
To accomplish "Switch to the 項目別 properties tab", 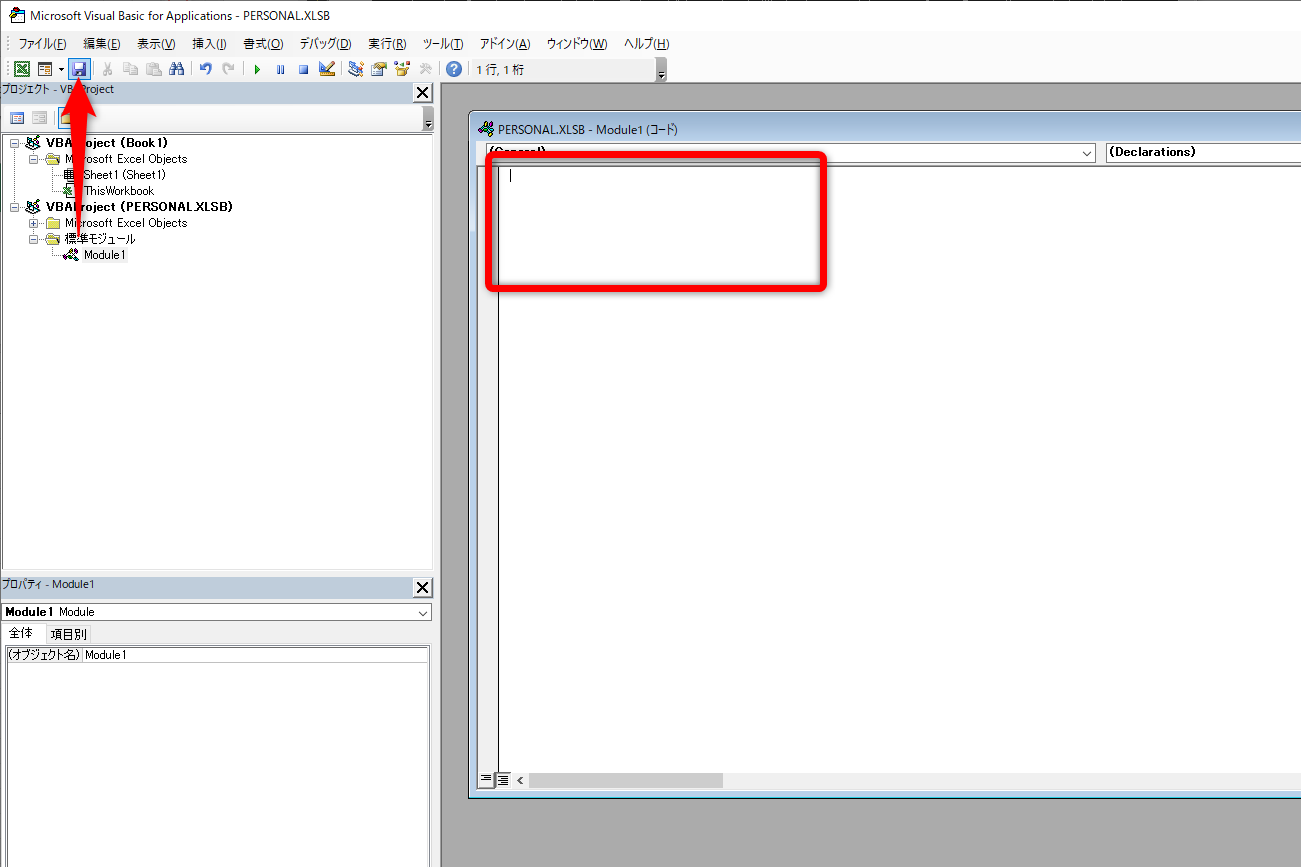I will (69, 634).
